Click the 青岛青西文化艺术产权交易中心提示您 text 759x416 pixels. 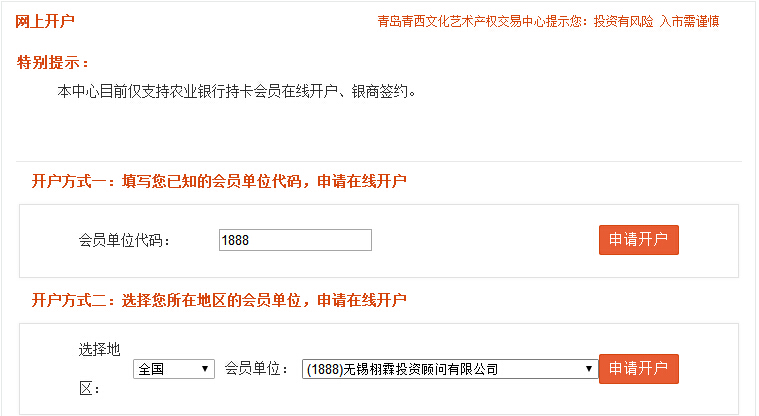coord(483,21)
